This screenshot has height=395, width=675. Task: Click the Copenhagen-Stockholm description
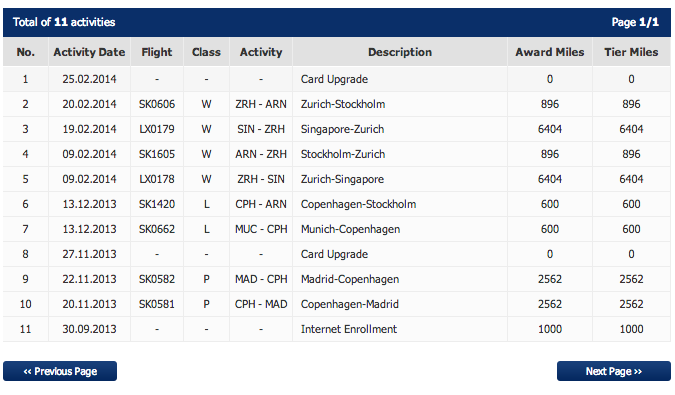pyautogui.click(x=358, y=204)
